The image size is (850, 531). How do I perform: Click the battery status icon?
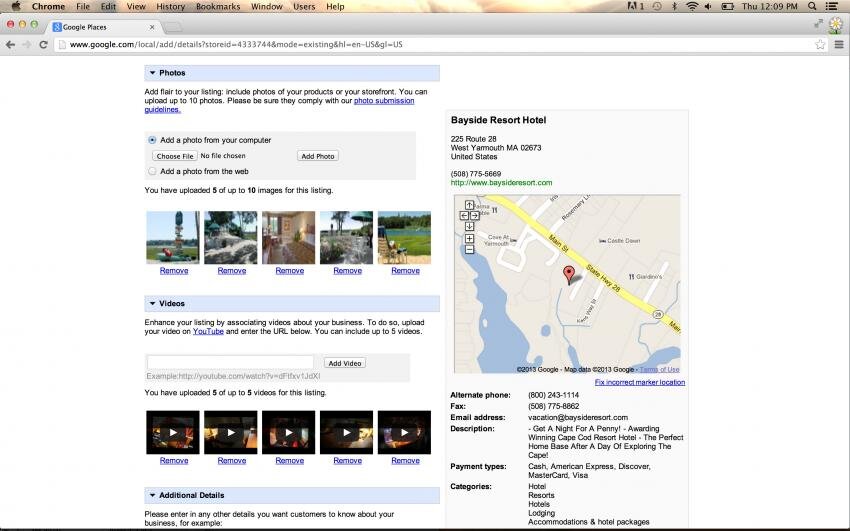click(727, 6)
